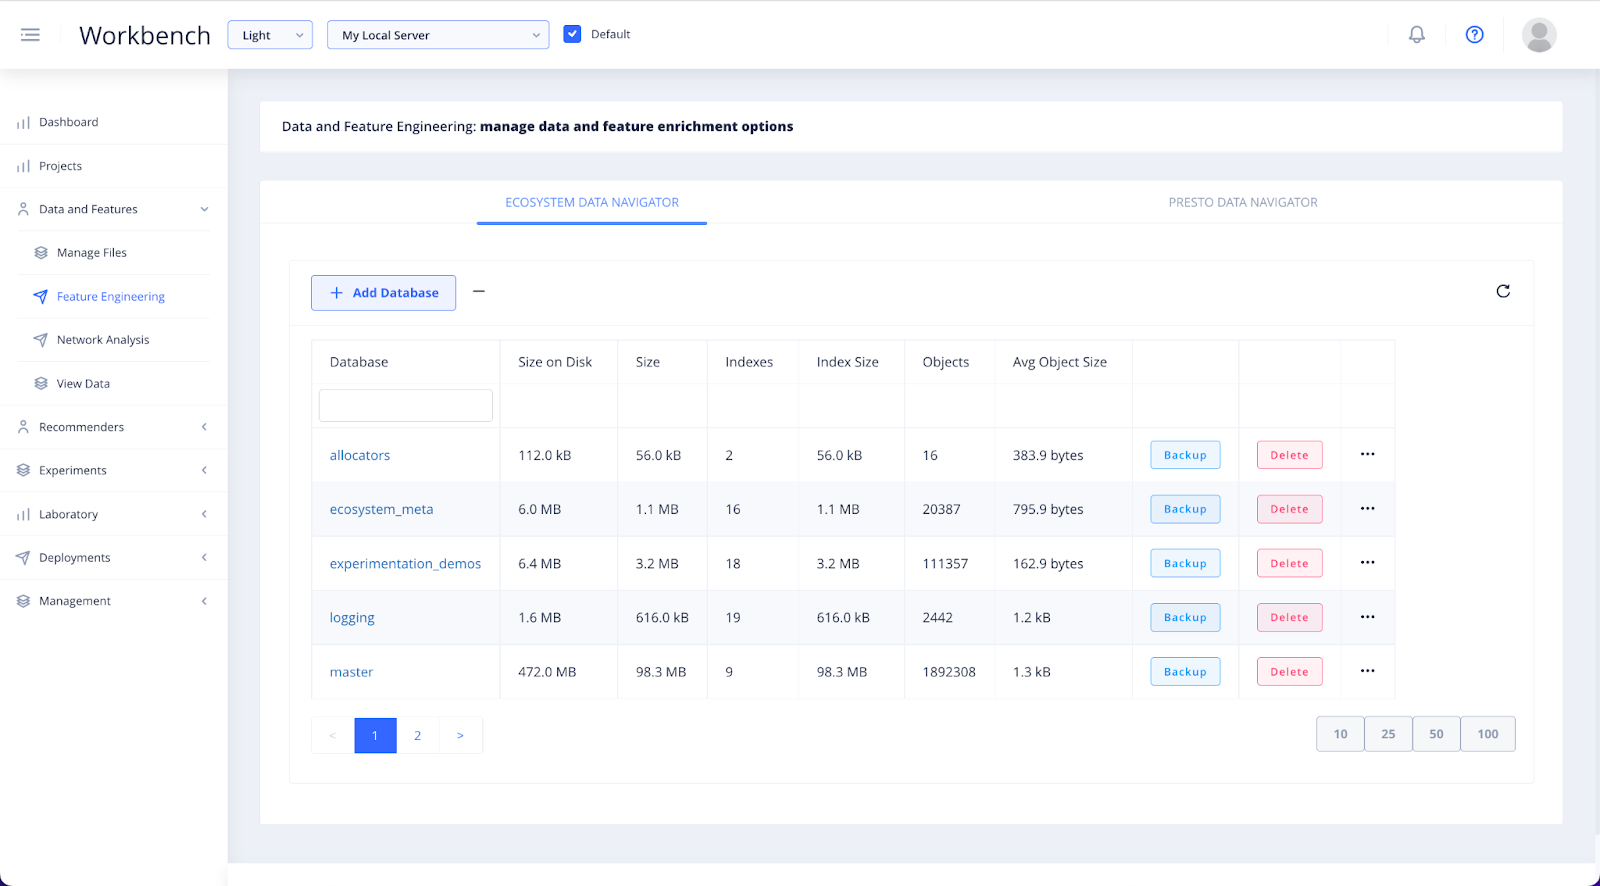Viewport: 1600px width, 886px height.
Task: Backup the logging database
Action: (x=1185, y=618)
